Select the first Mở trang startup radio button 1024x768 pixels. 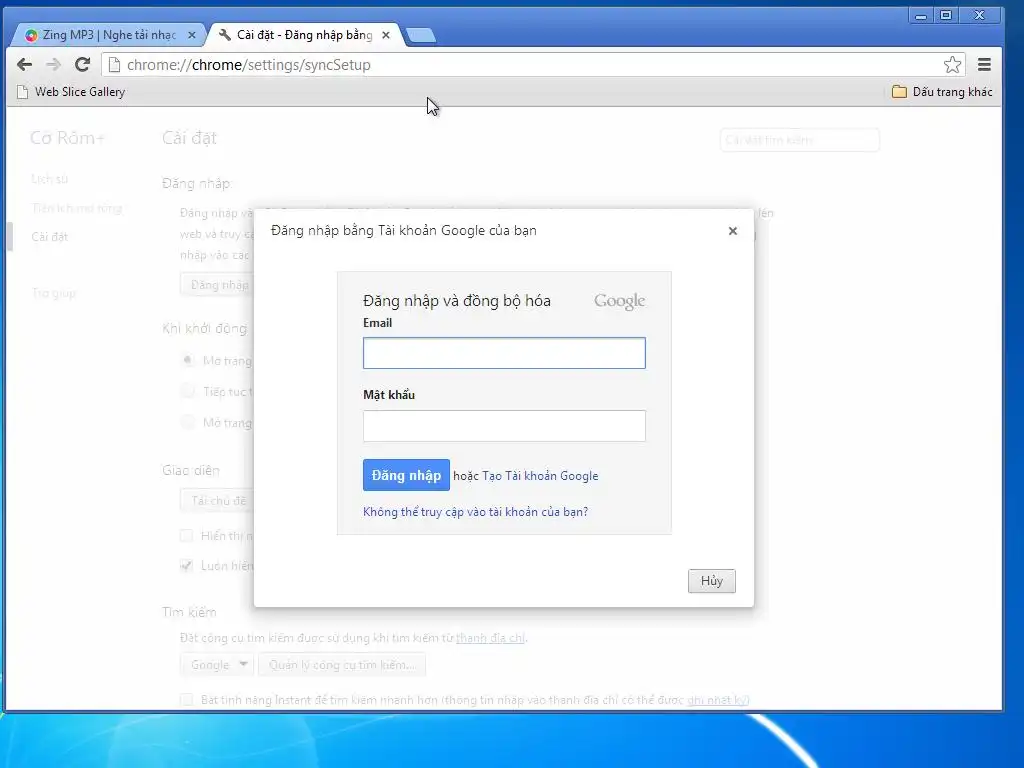pyautogui.click(x=188, y=360)
